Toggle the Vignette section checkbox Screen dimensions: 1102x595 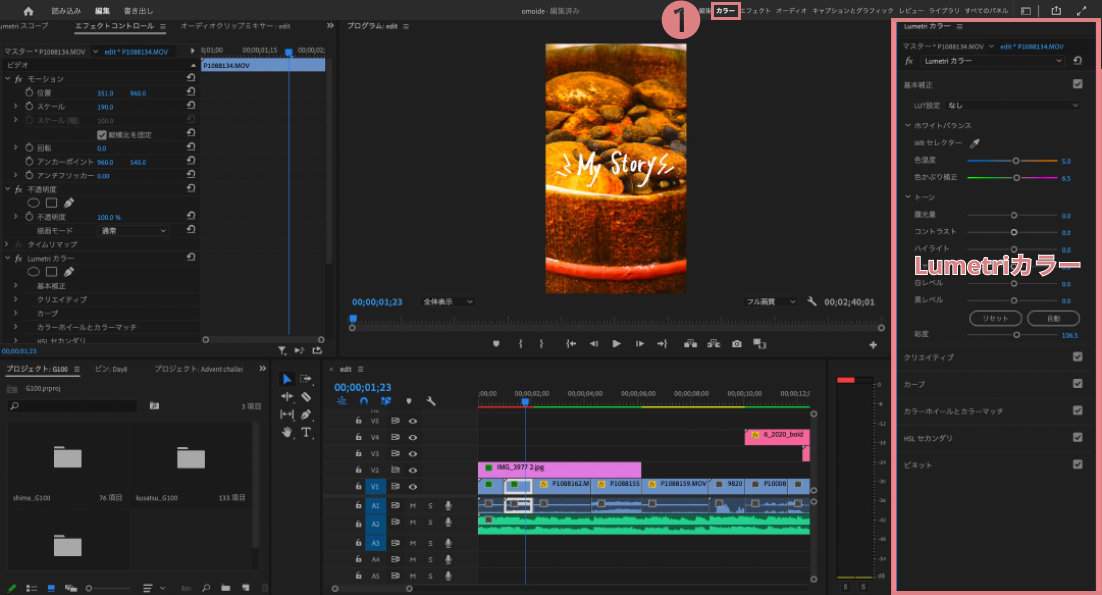(x=1077, y=464)
